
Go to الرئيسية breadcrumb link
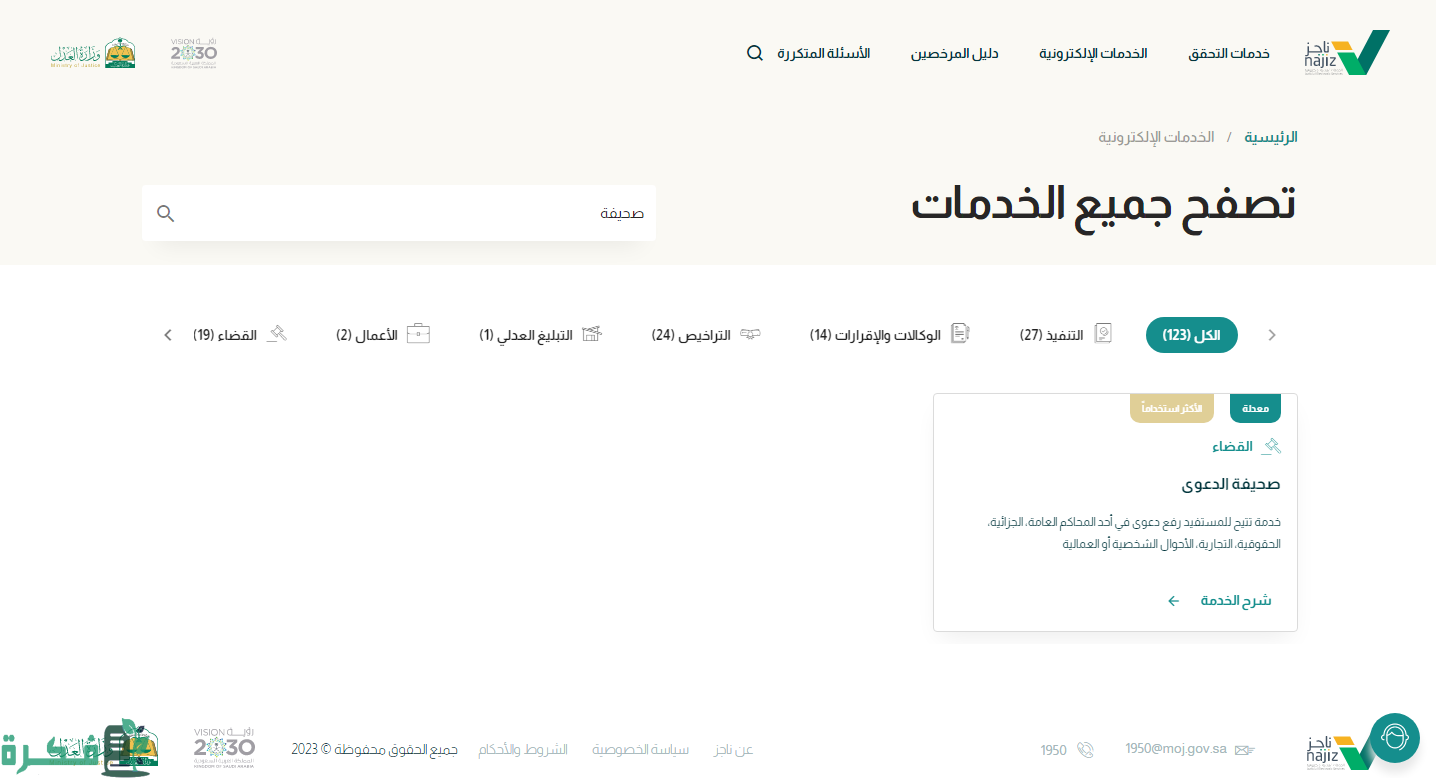point(1270,137)
